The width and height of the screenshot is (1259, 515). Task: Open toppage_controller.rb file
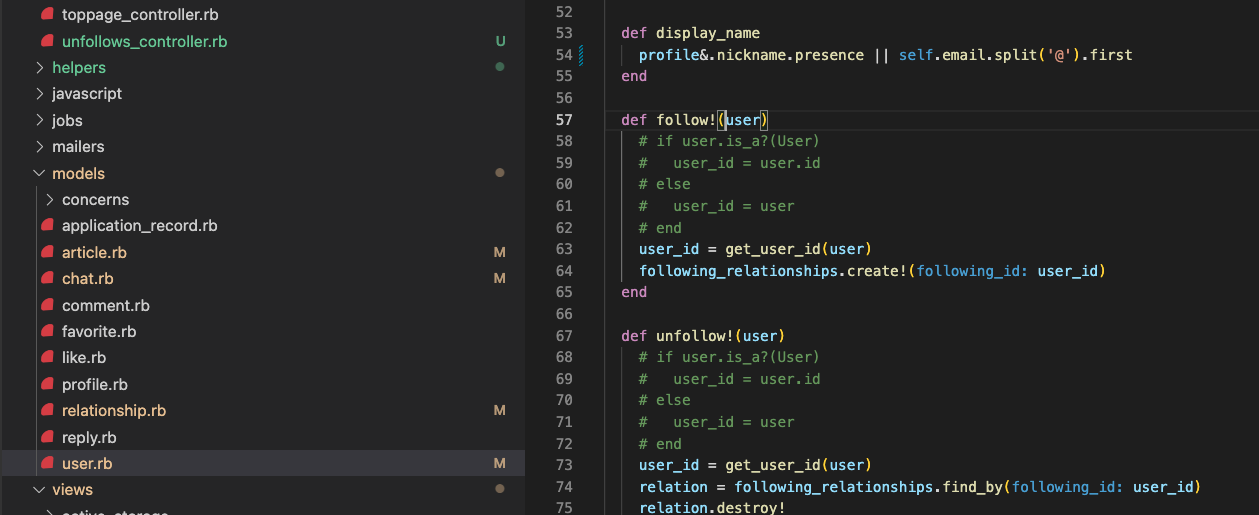[140, 15]
